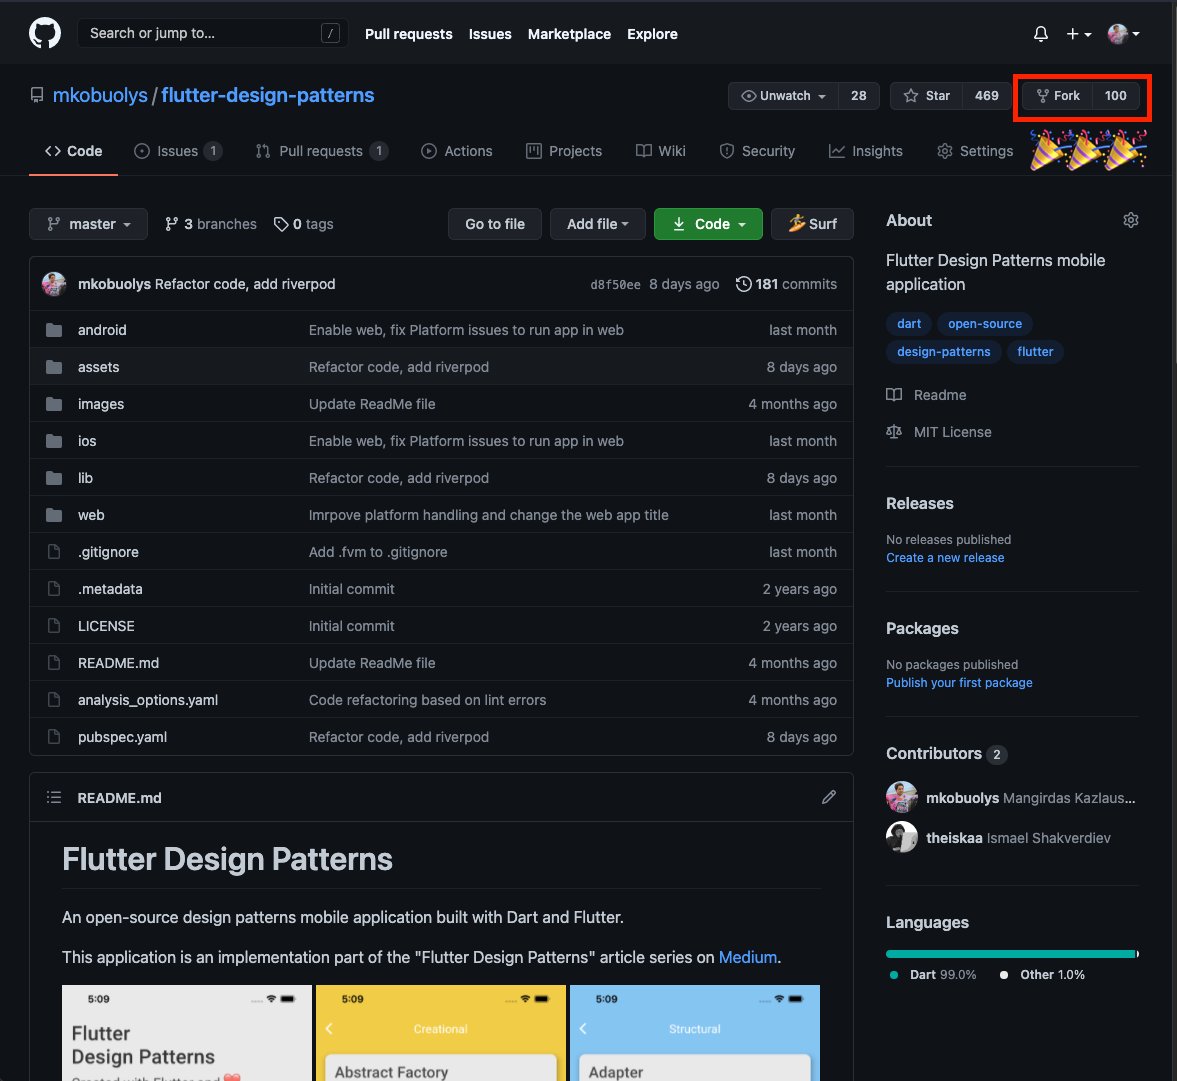The width and height of the screenshot is (1177, 1081).
Task: Select the open-source topic tag
Action: click(984, 324)
